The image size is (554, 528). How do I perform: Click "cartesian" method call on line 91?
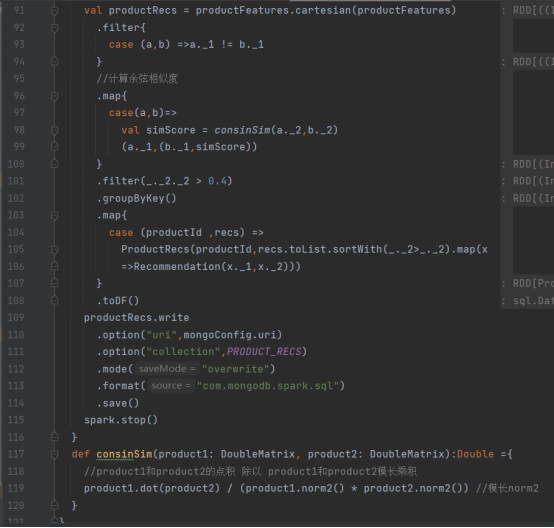(x=323, y=11)
